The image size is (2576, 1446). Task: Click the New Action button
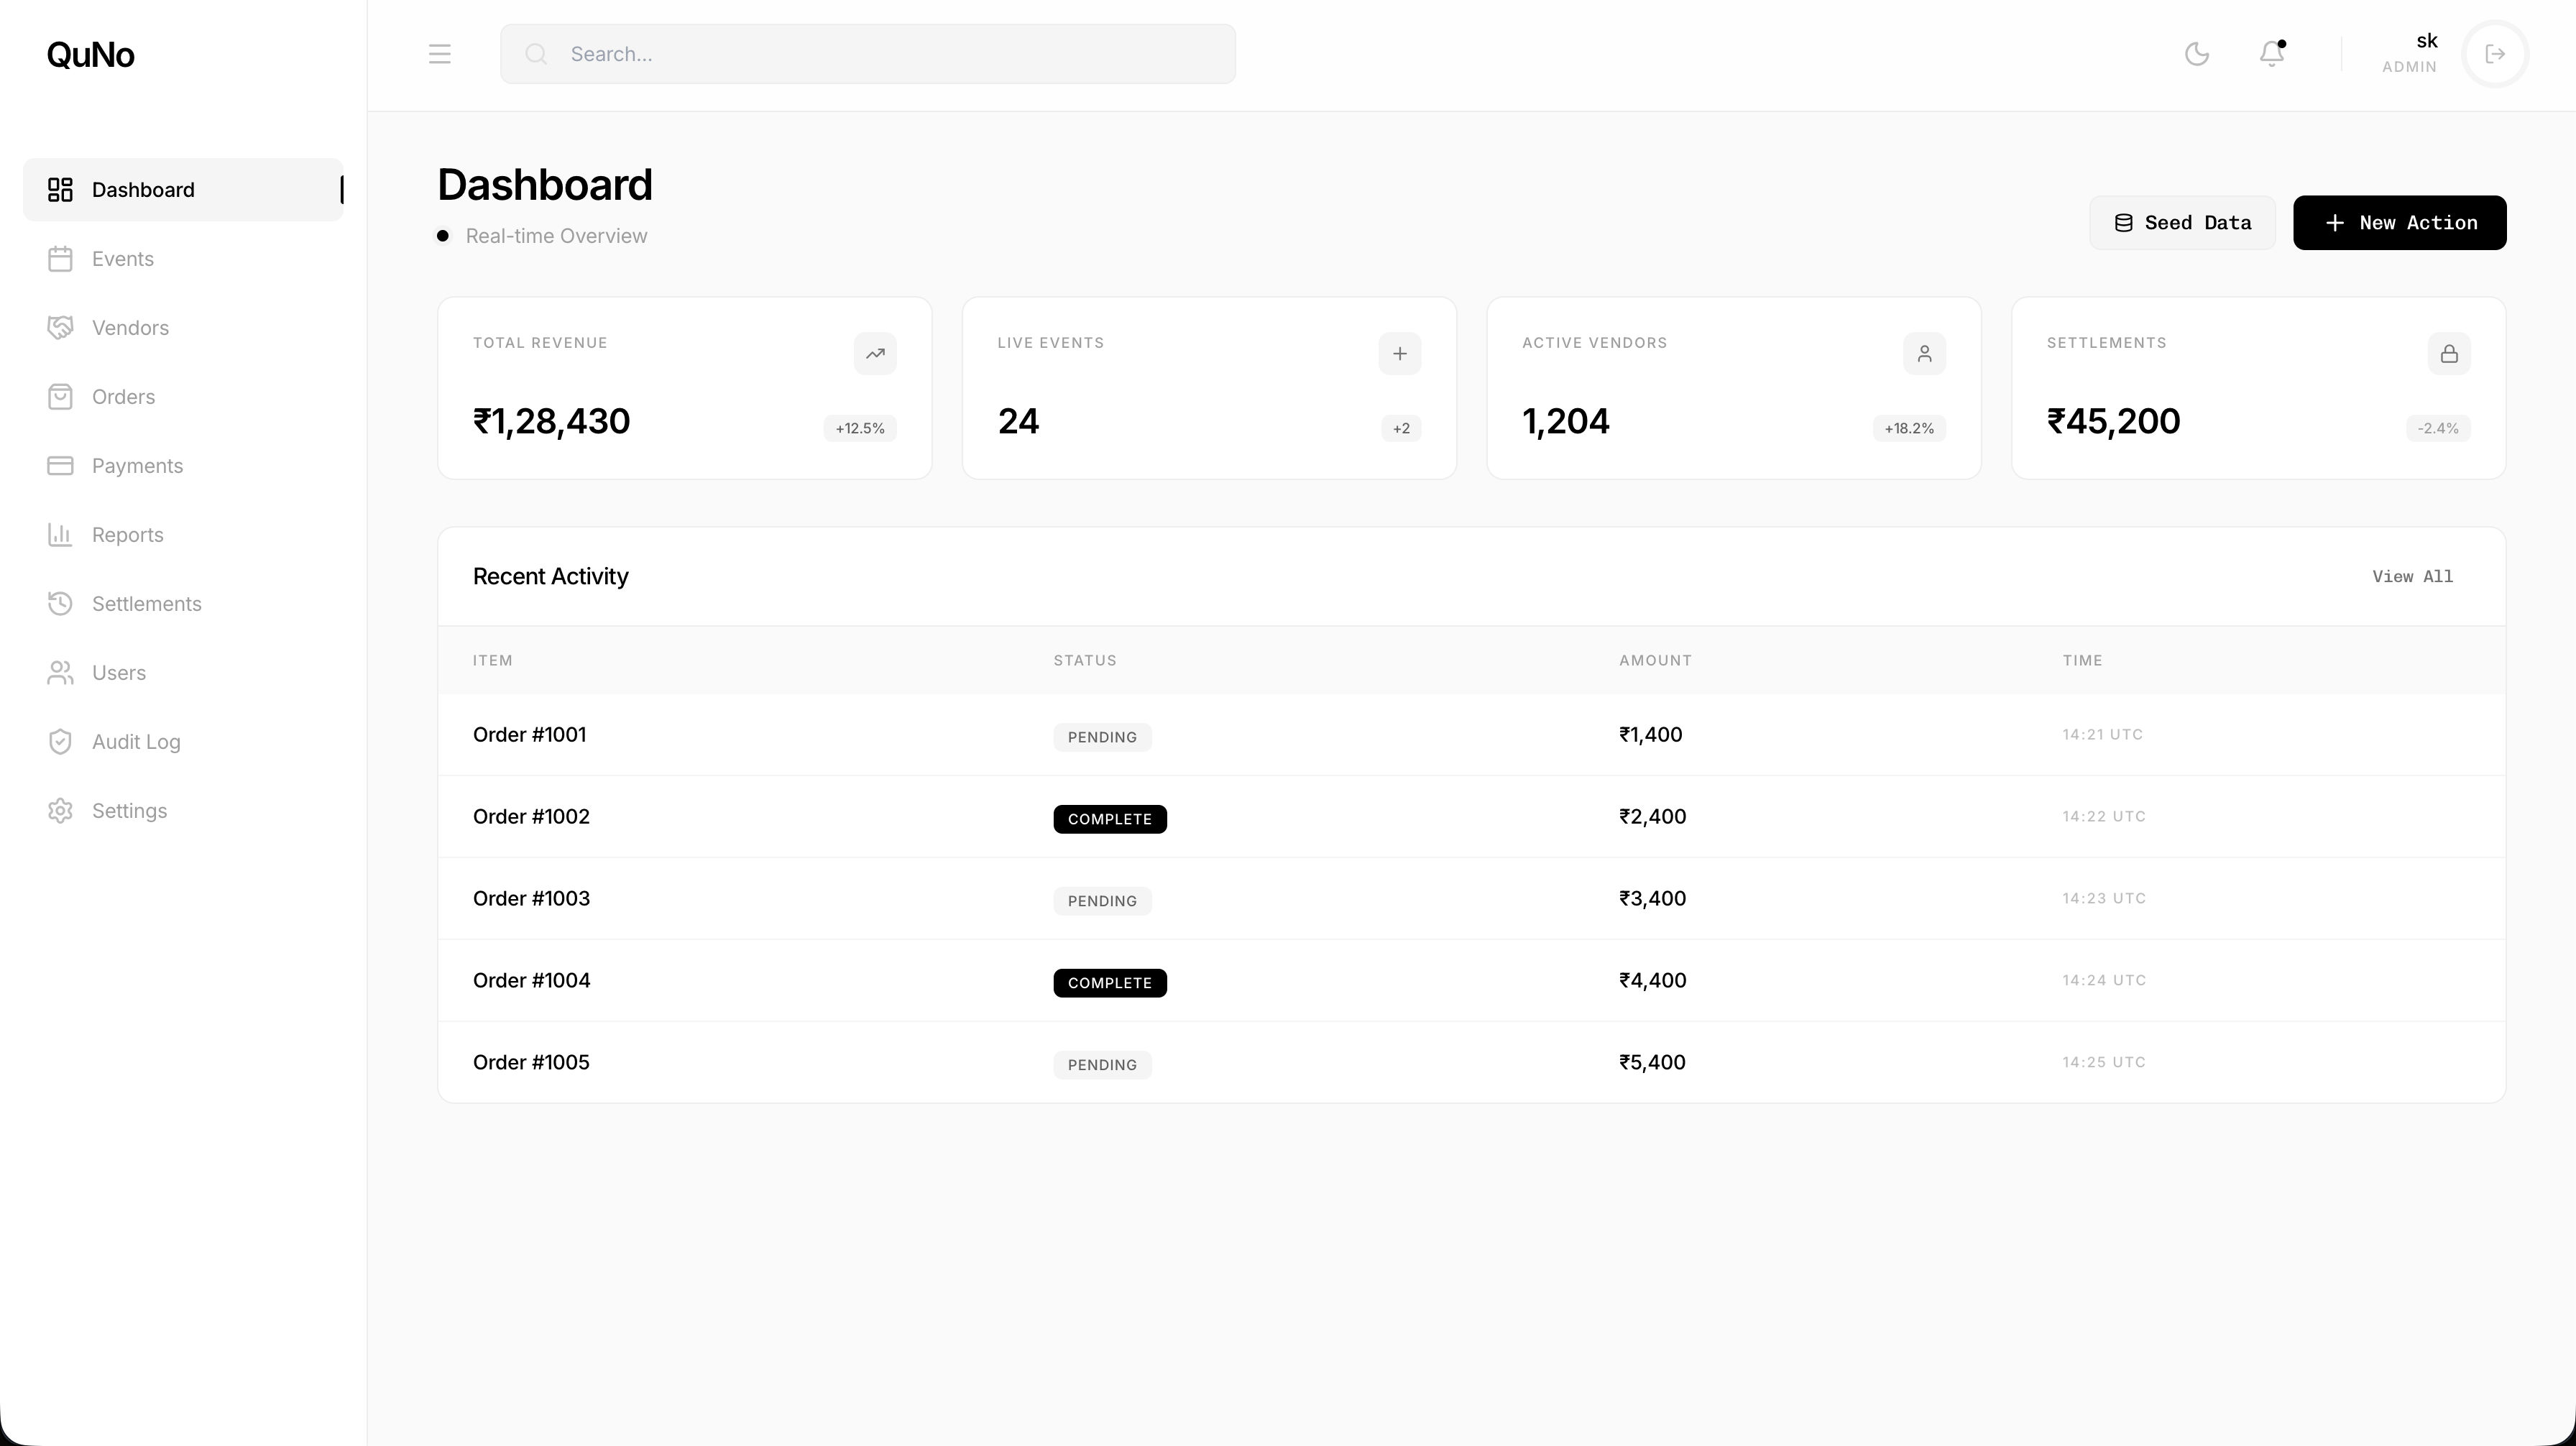[x=2399, y=223]
